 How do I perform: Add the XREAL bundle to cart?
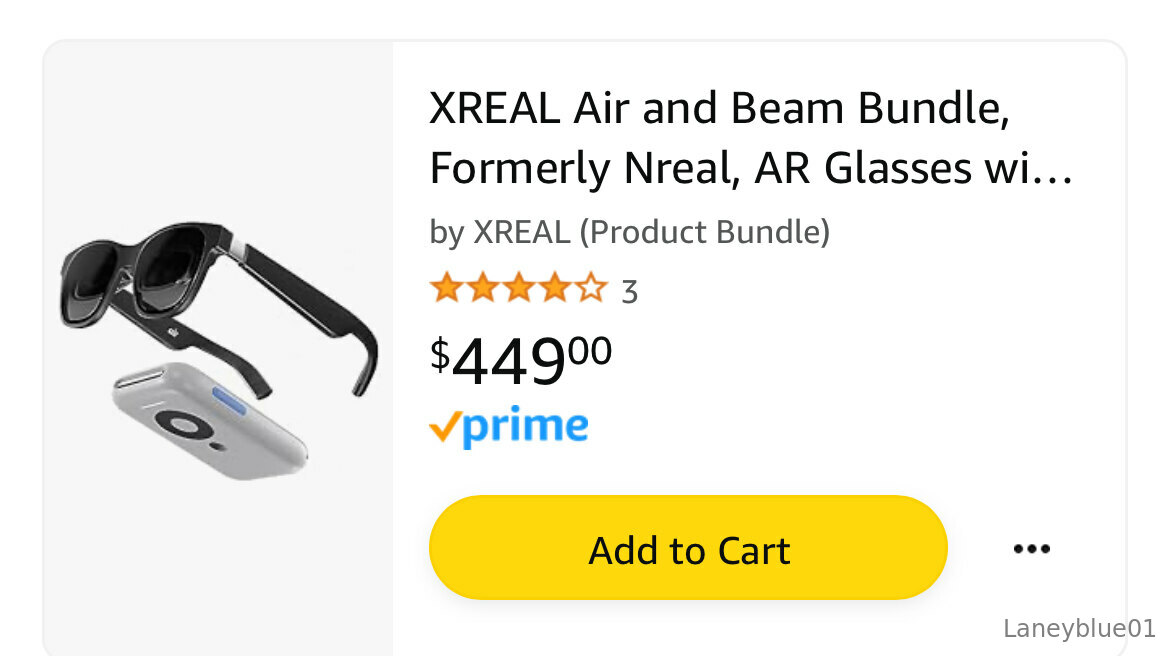coord(688,548)
